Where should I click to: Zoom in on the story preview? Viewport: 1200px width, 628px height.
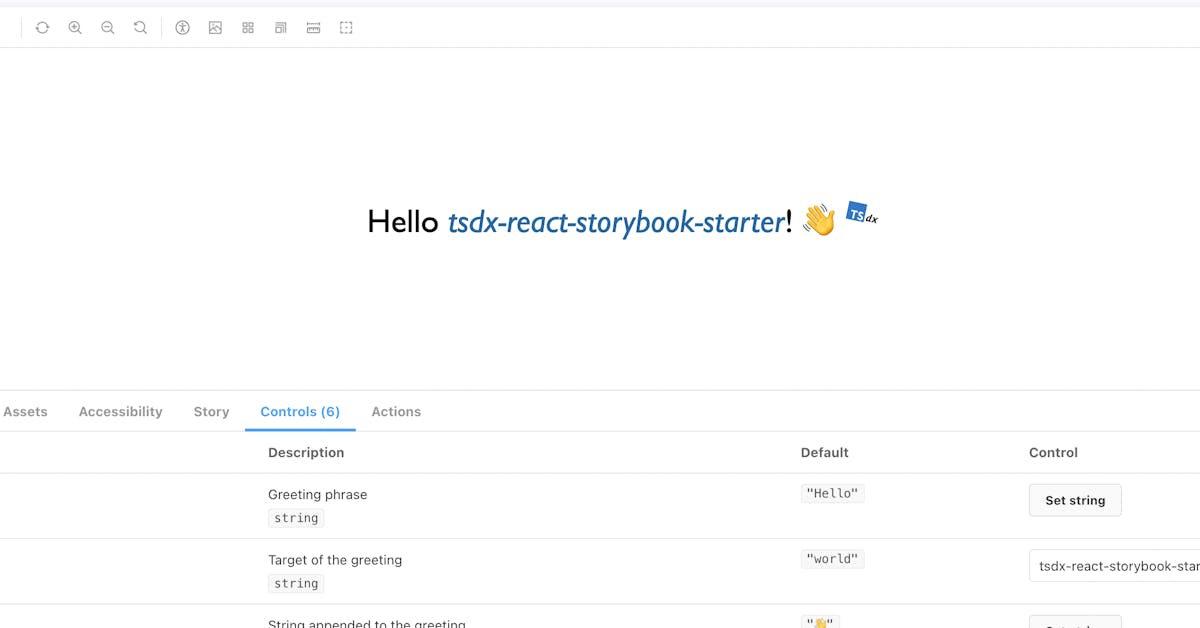(x=75, y=28)
